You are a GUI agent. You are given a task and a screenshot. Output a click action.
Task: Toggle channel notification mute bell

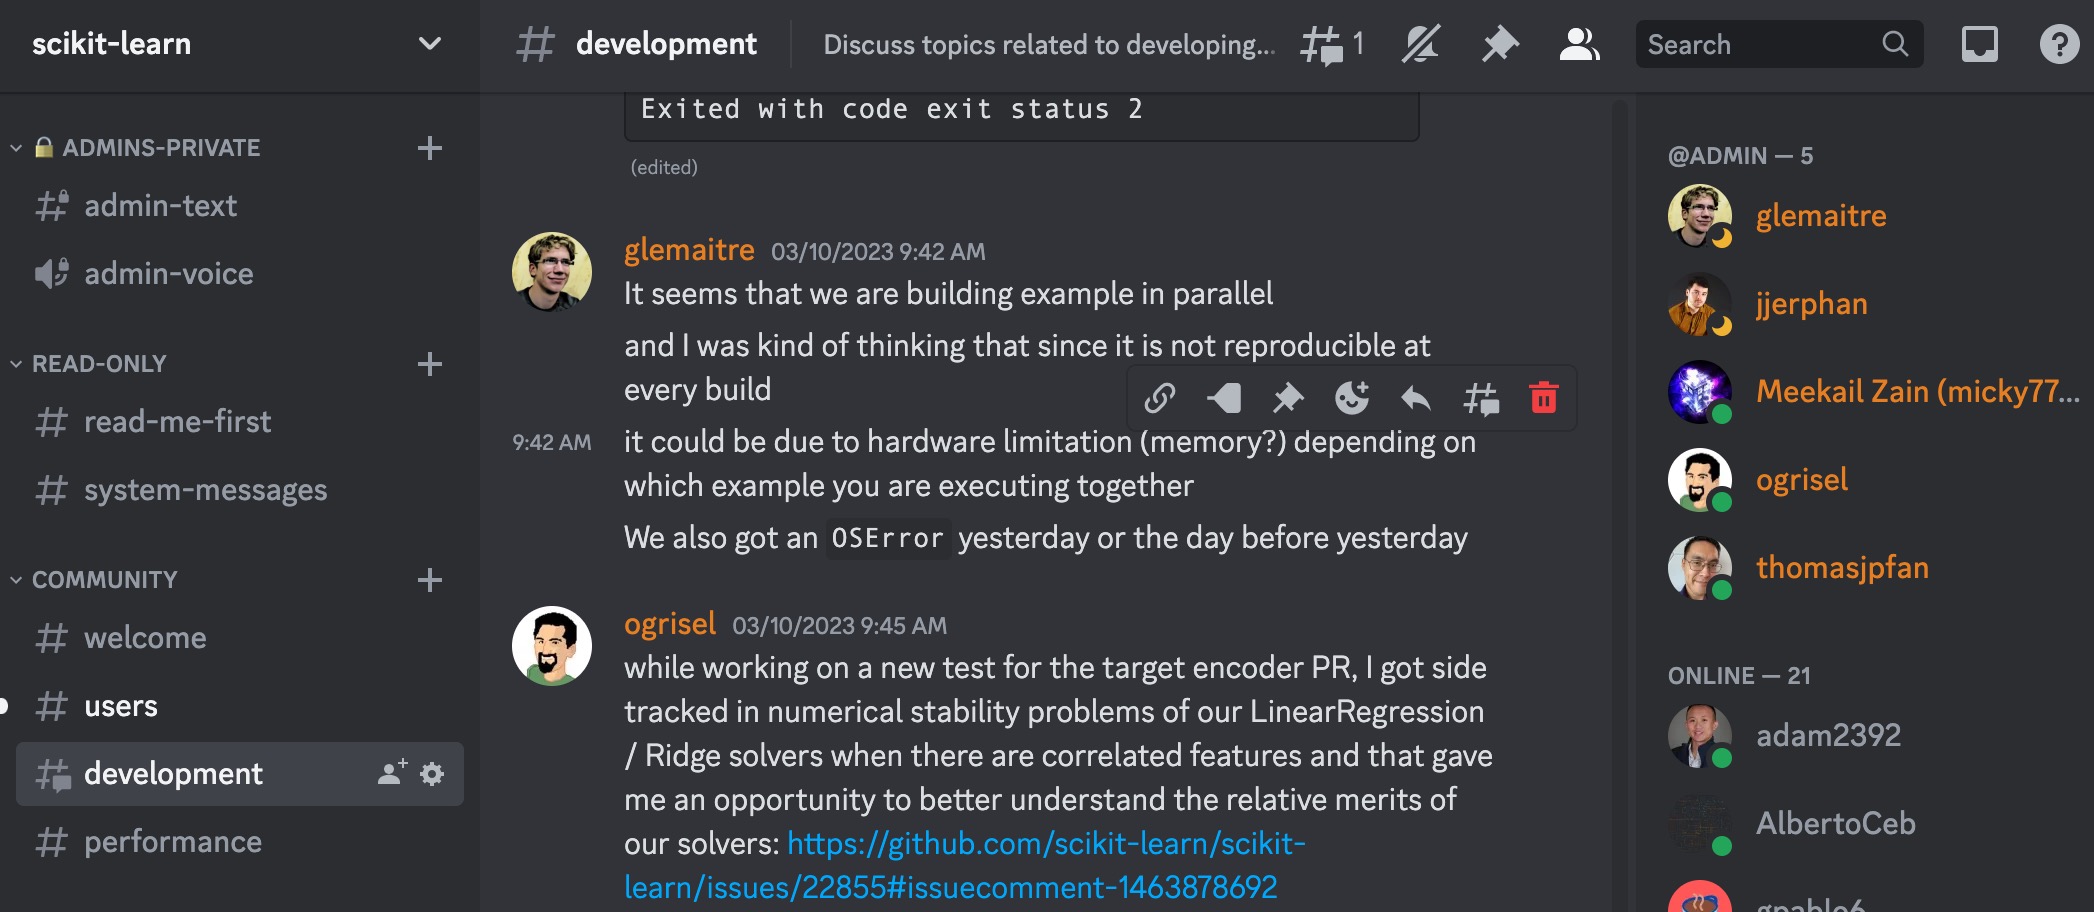point(1420,45)
